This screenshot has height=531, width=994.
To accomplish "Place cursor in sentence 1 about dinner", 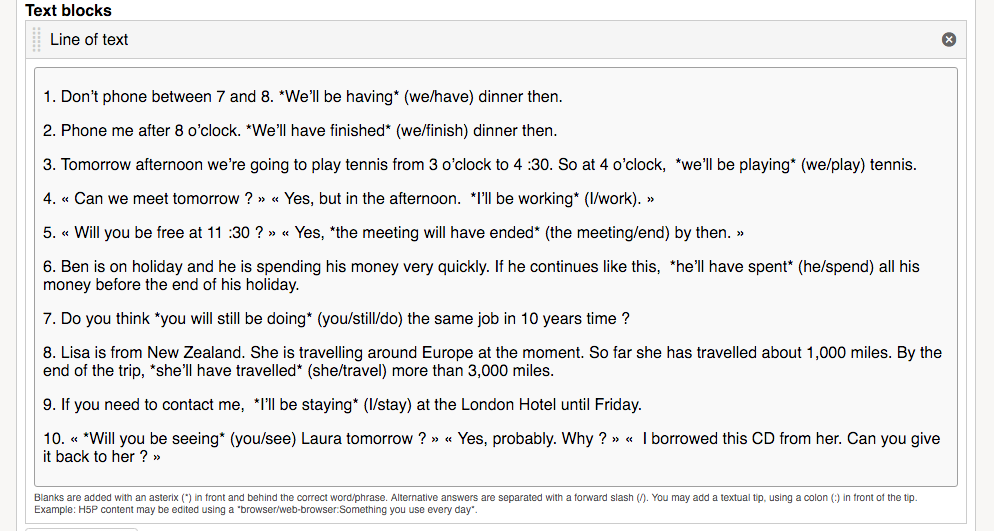I will click(302, 96).
